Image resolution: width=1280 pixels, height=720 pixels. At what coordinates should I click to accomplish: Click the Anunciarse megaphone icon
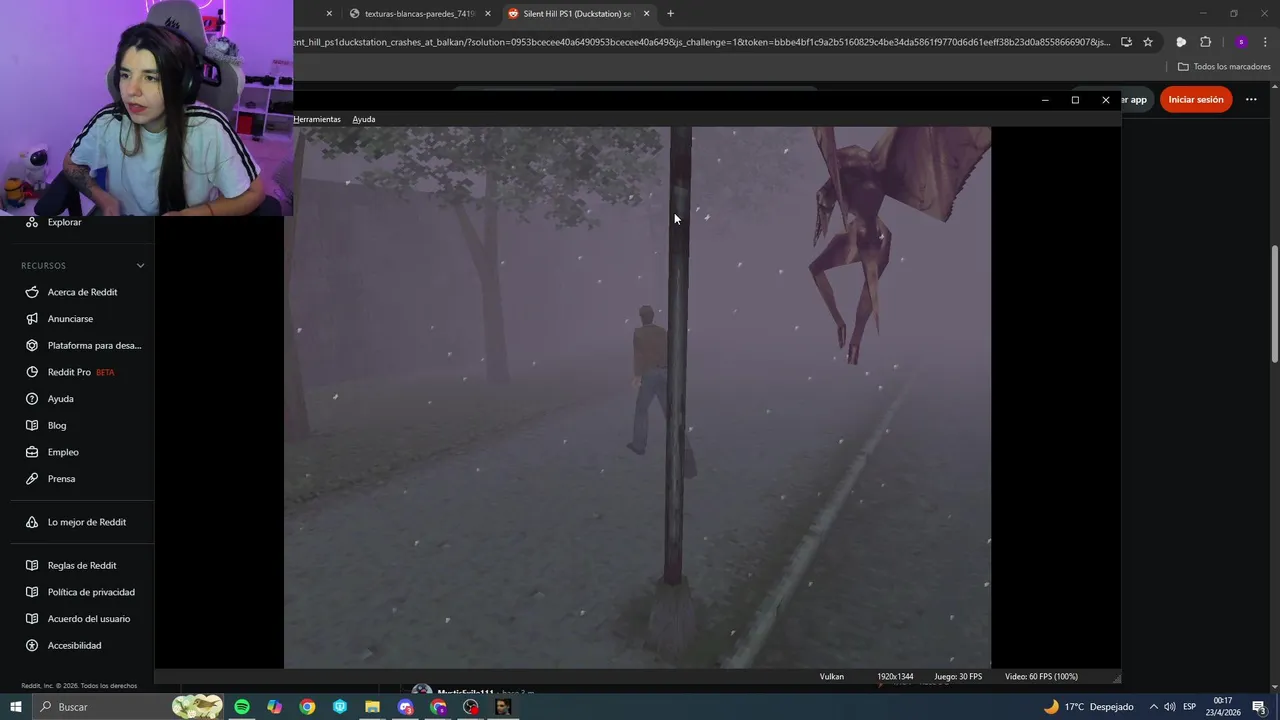coord(31,319)
